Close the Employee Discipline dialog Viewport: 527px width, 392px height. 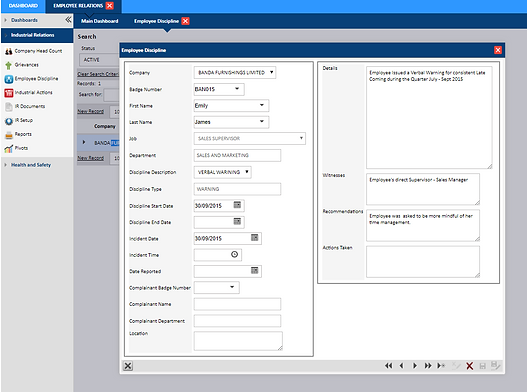pyautogui.click(x=498, y=50)
